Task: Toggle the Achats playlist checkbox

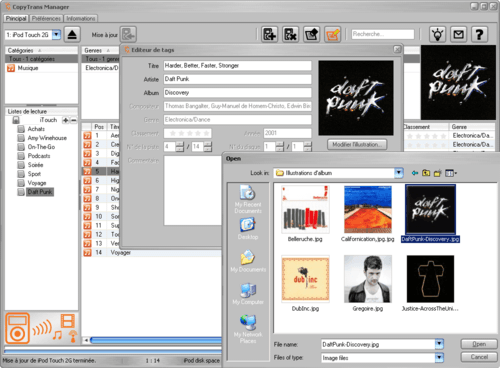Action: [x=21, y=129]
